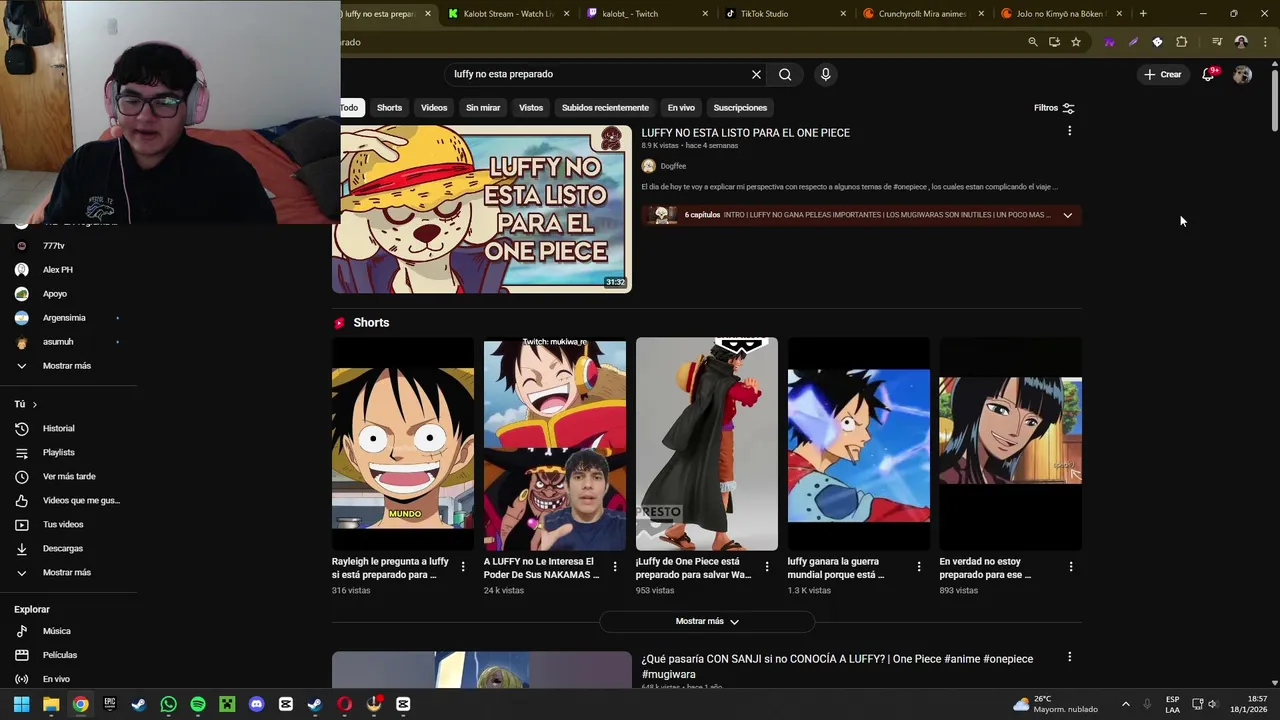Select the Shorts filter chip
This screenshot has width=1280, height=720.
(x=389, y=108)
